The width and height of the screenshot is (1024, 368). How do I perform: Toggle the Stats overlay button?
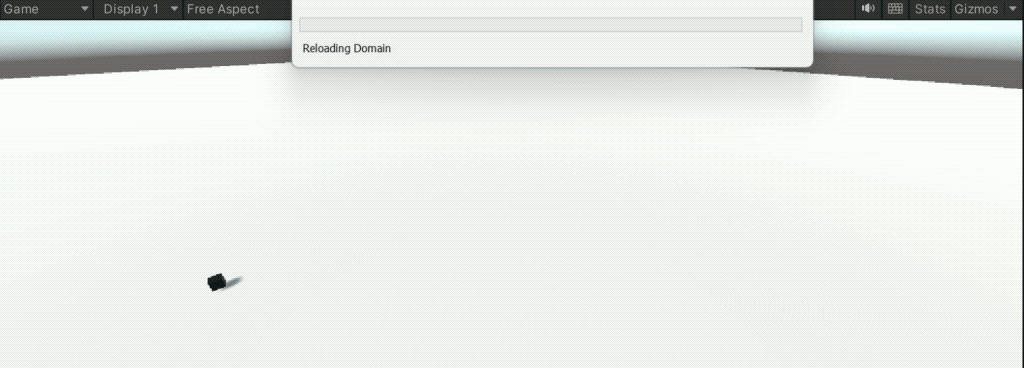930,9
